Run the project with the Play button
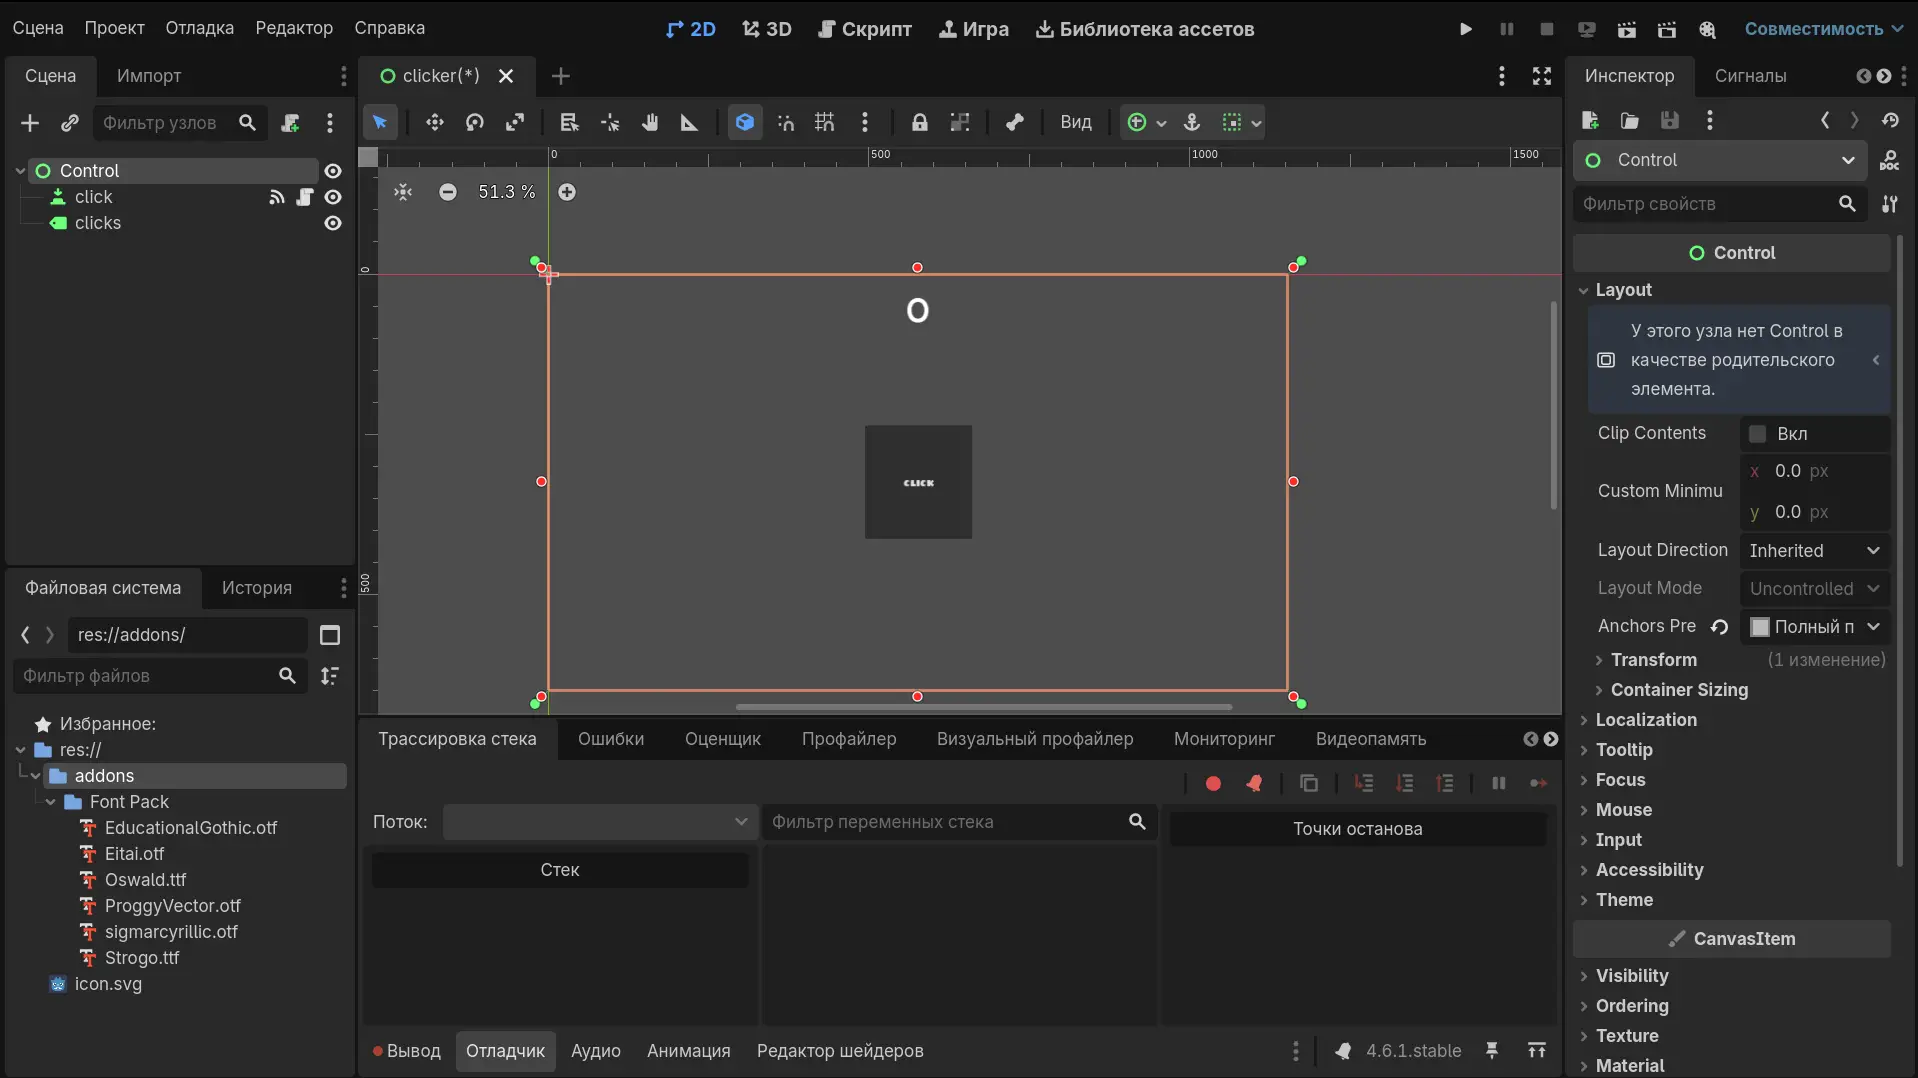1918x1078 pixels. pos(1464,28)
